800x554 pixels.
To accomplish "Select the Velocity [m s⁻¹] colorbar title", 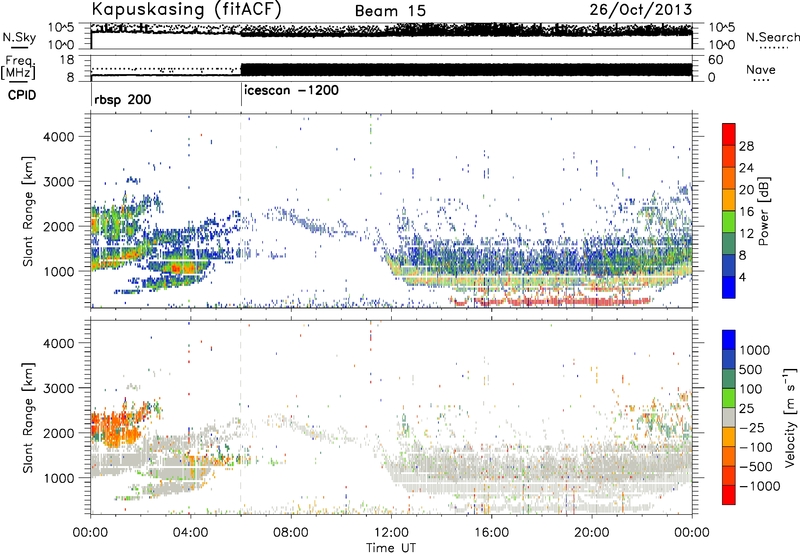I will click(x=790, y=417).
